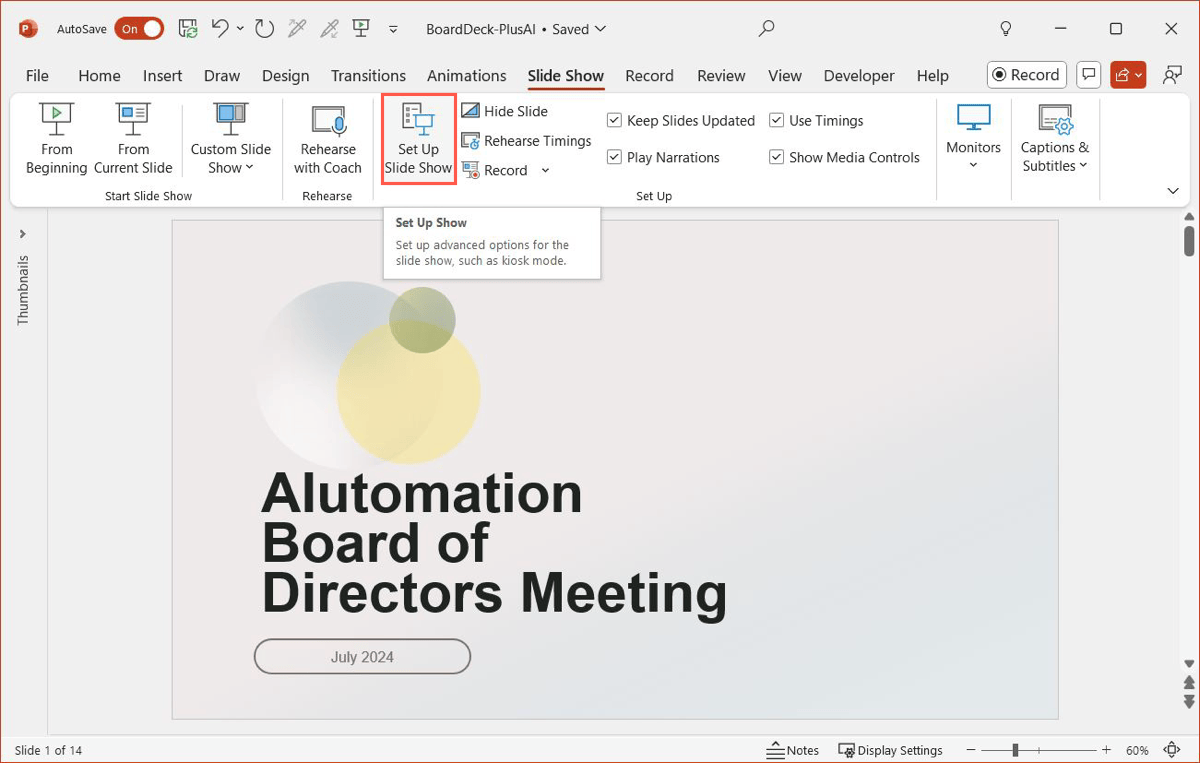The width and height of the screenshot is (1200, 763).
Task: Click the scrollbar down arrow
Action: (x=1189, y=664)
